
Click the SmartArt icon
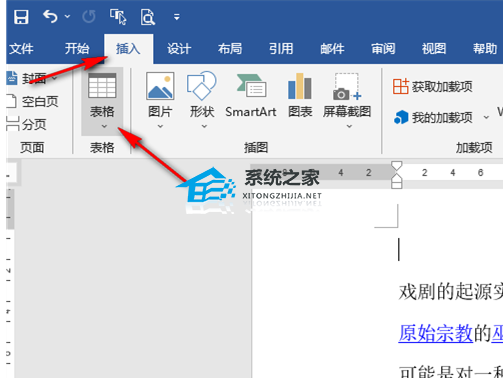pyautogui.click(x=251, y=86)
